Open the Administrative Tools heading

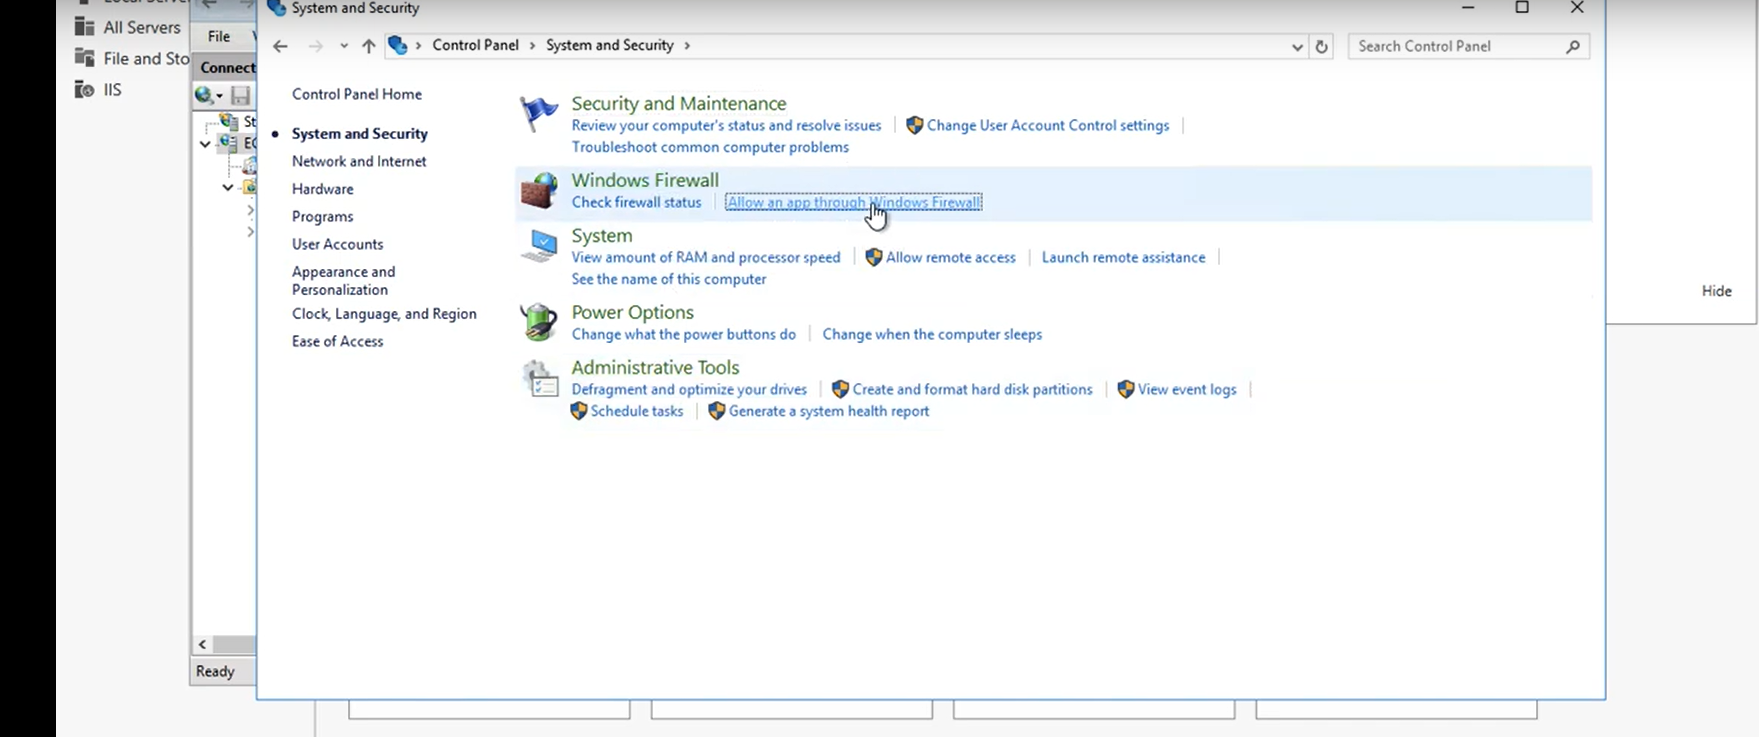click(655, 367)
